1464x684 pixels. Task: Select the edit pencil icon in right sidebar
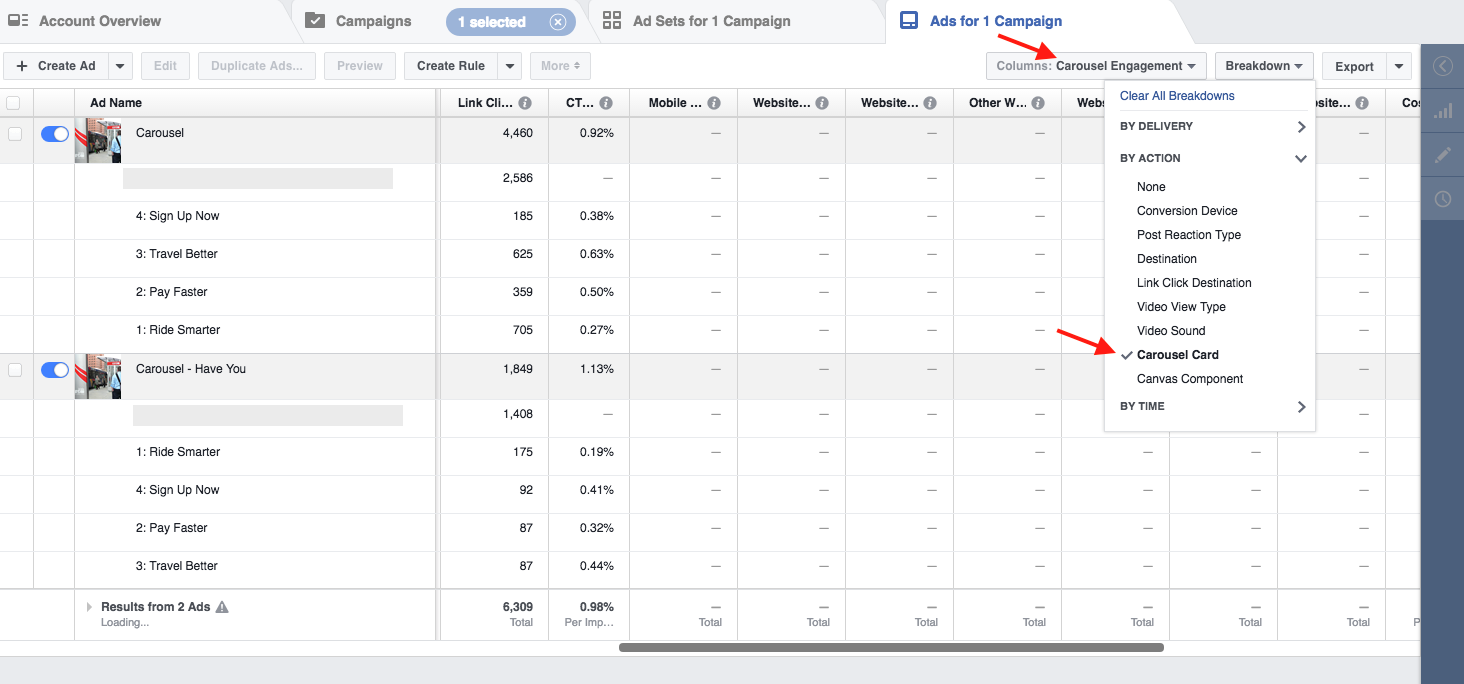coord(1443,155)
